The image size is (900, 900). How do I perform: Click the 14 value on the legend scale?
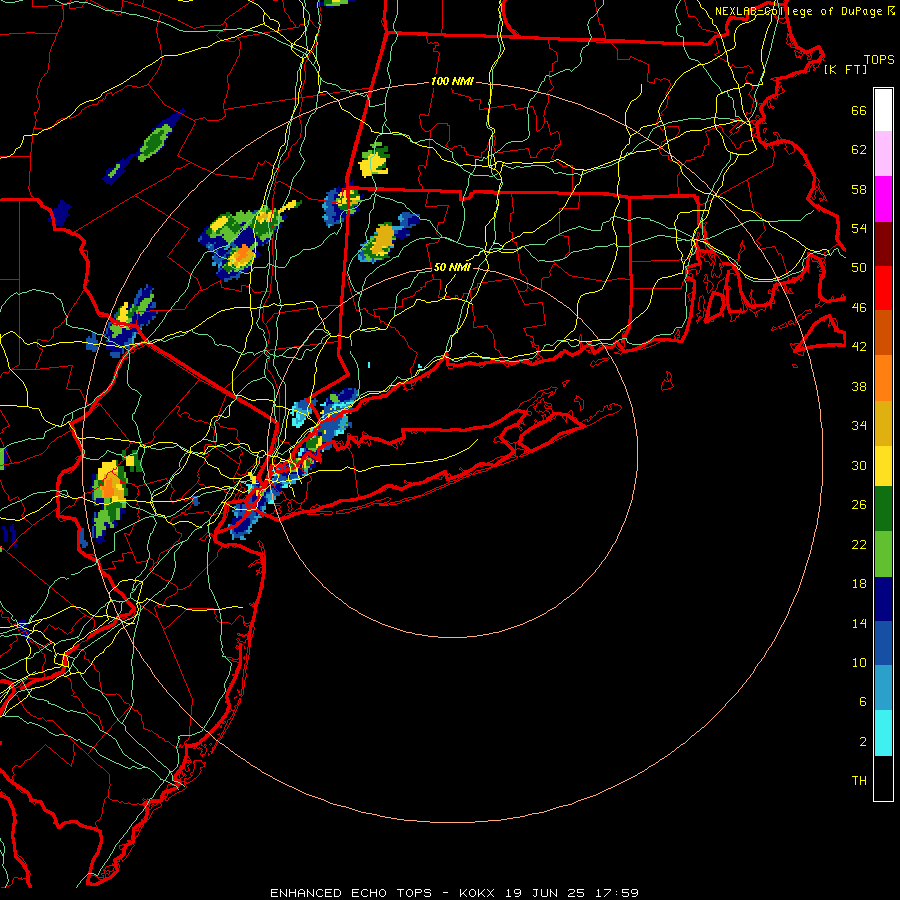[859, 623]
